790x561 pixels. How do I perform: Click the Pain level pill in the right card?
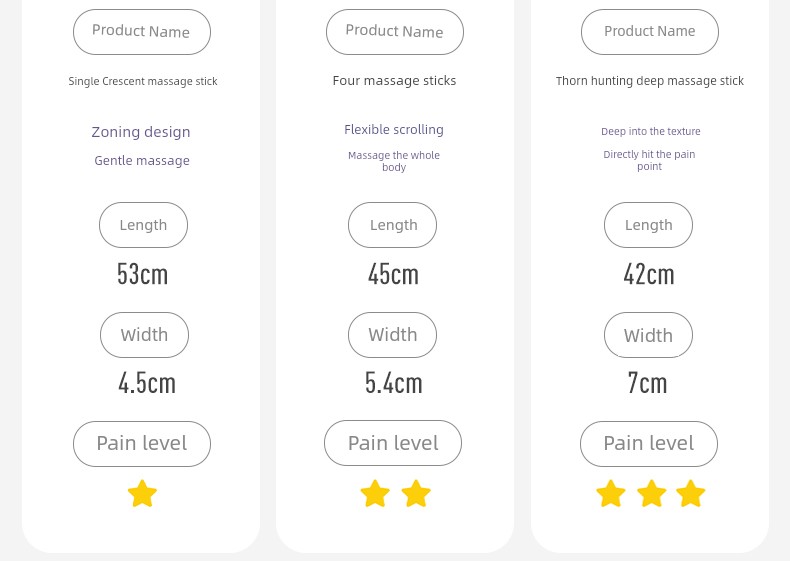tap(648, 444)
